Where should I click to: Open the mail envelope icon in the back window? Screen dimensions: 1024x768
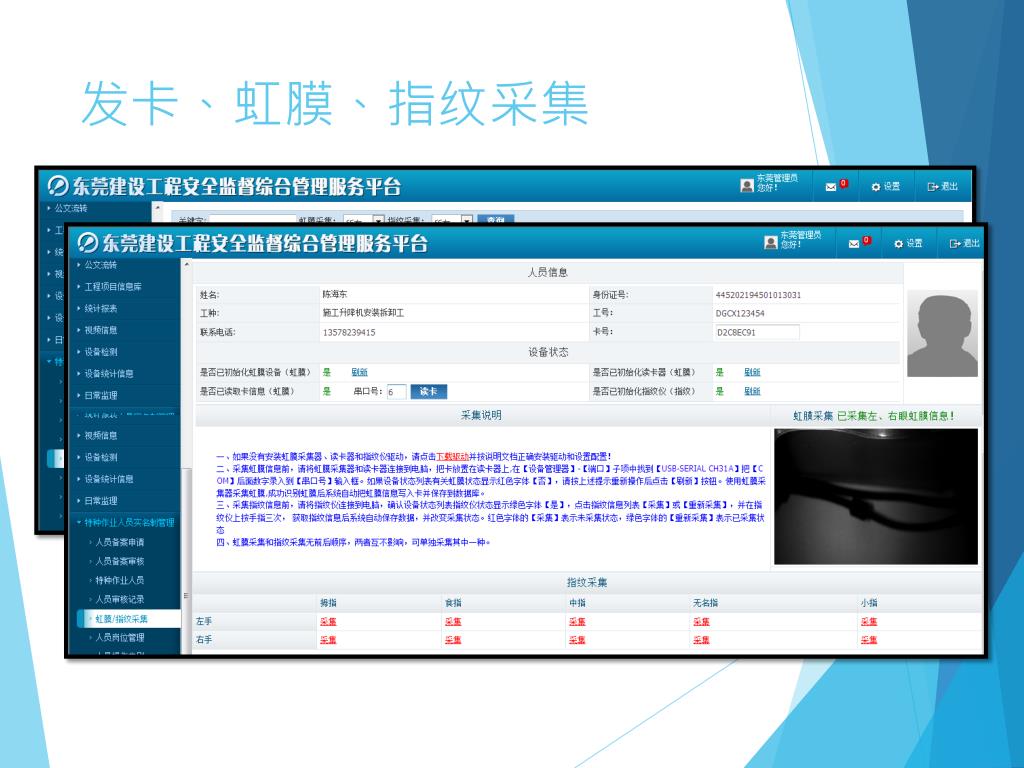(x=831, y=187)
